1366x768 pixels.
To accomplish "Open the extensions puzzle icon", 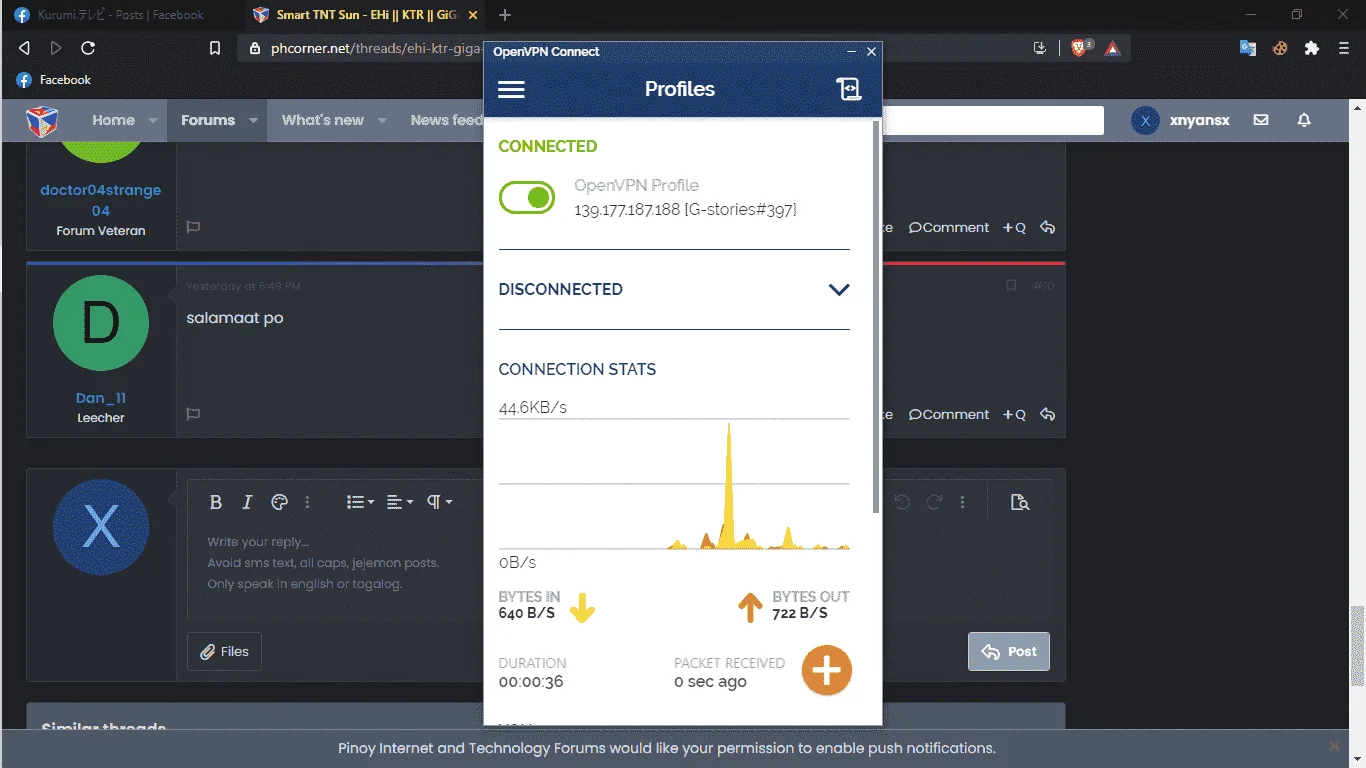I will coord(1312,48).
